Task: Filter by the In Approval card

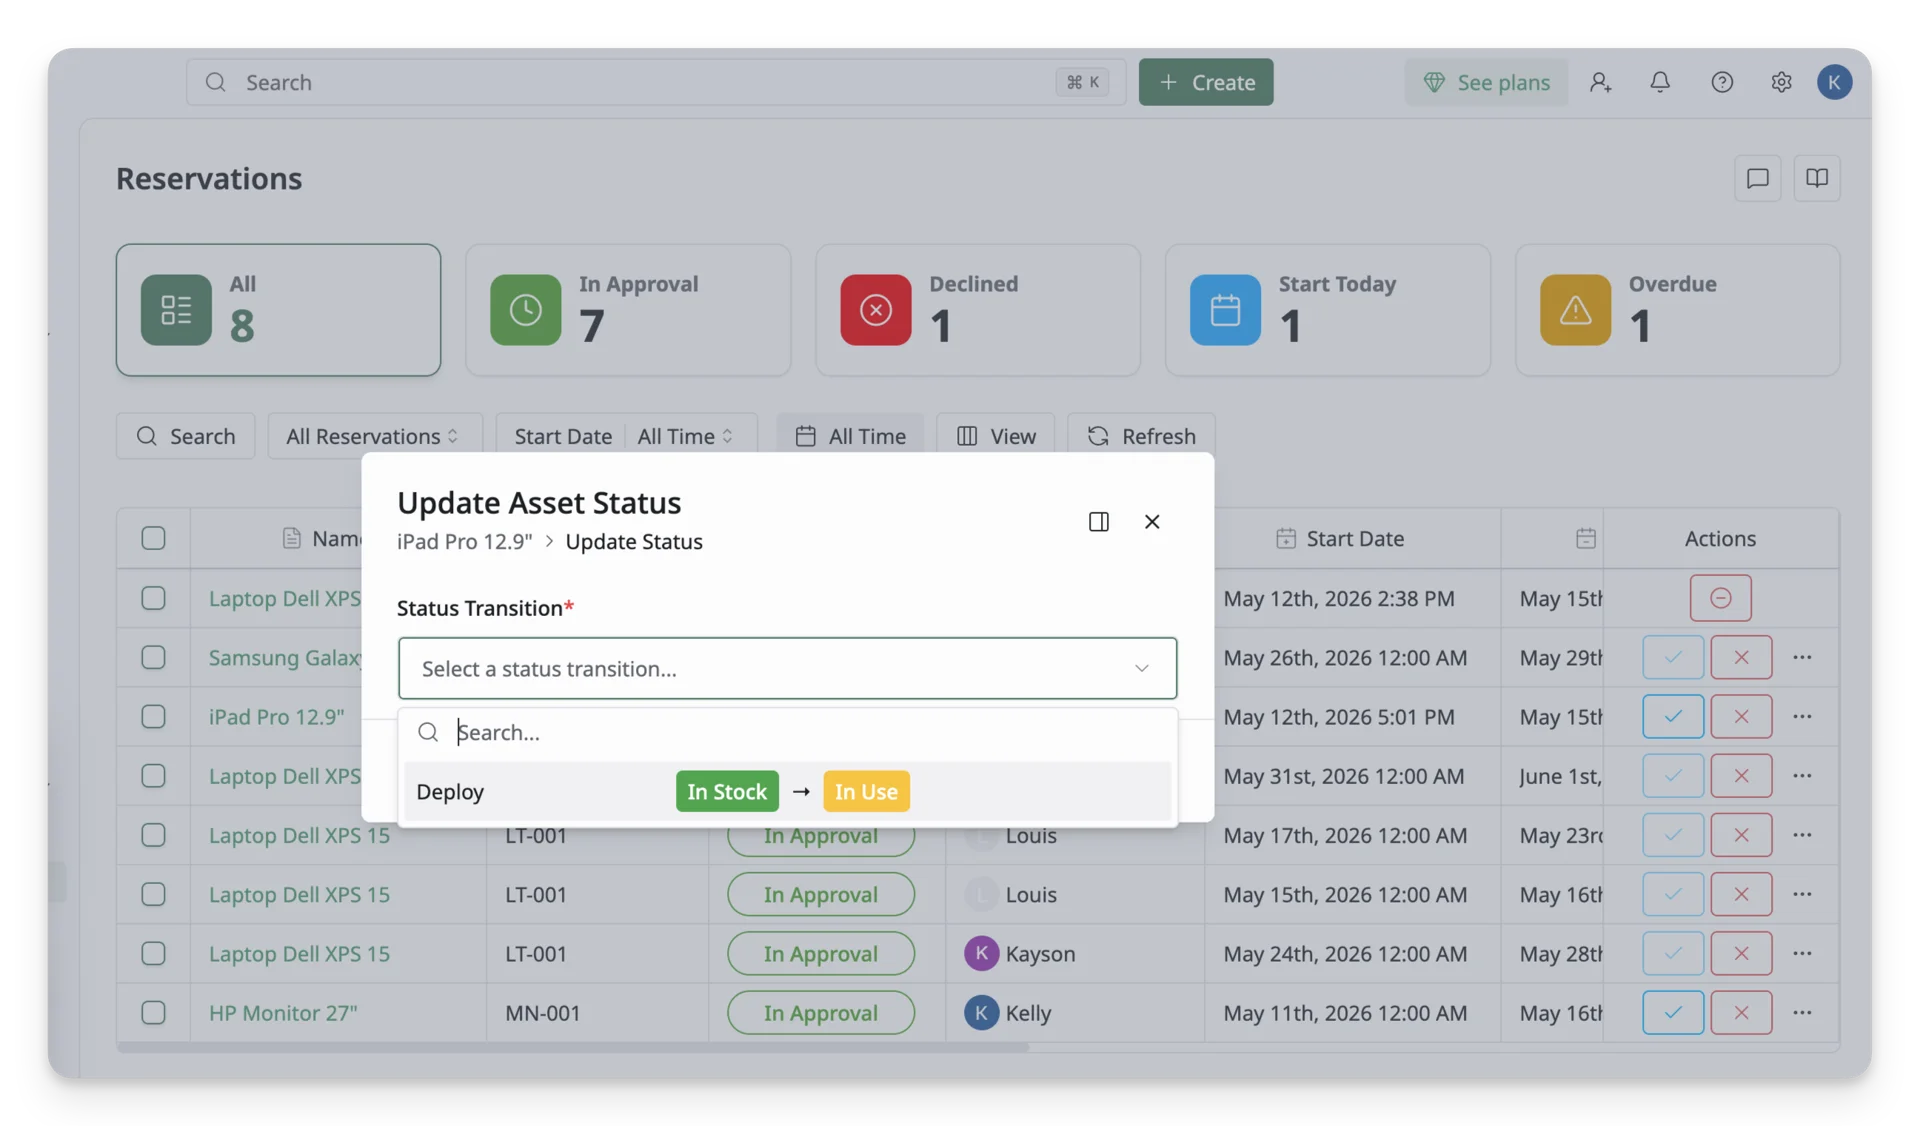Action: point(628,310)
